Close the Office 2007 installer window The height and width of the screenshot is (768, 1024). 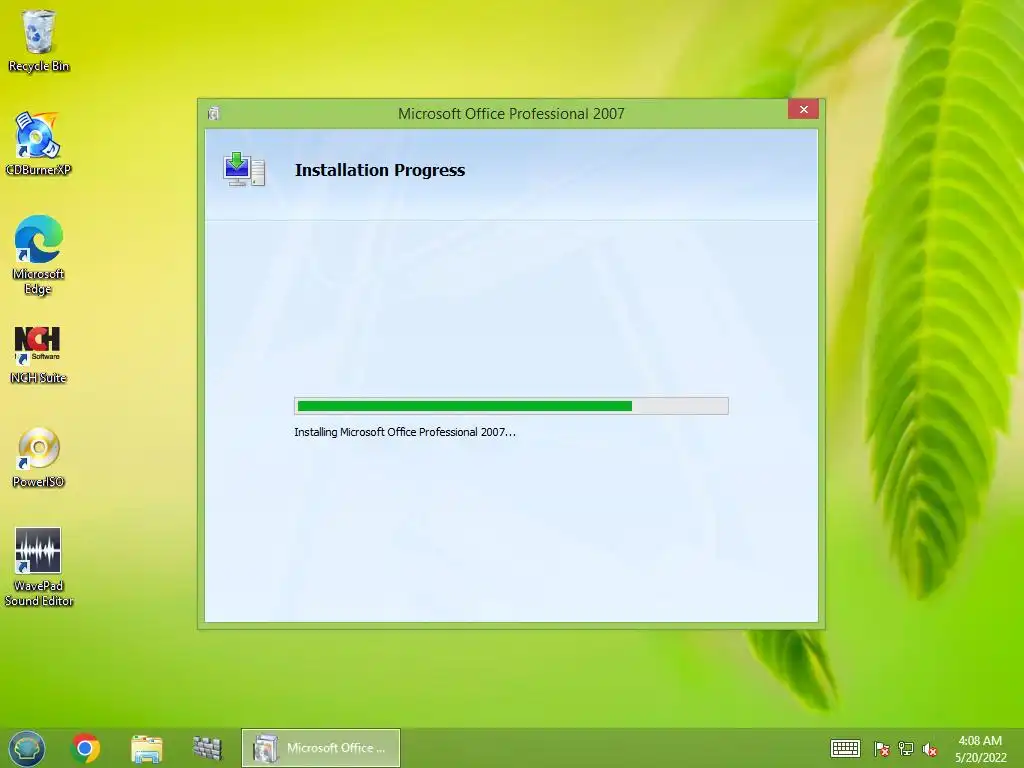point(803,109)
